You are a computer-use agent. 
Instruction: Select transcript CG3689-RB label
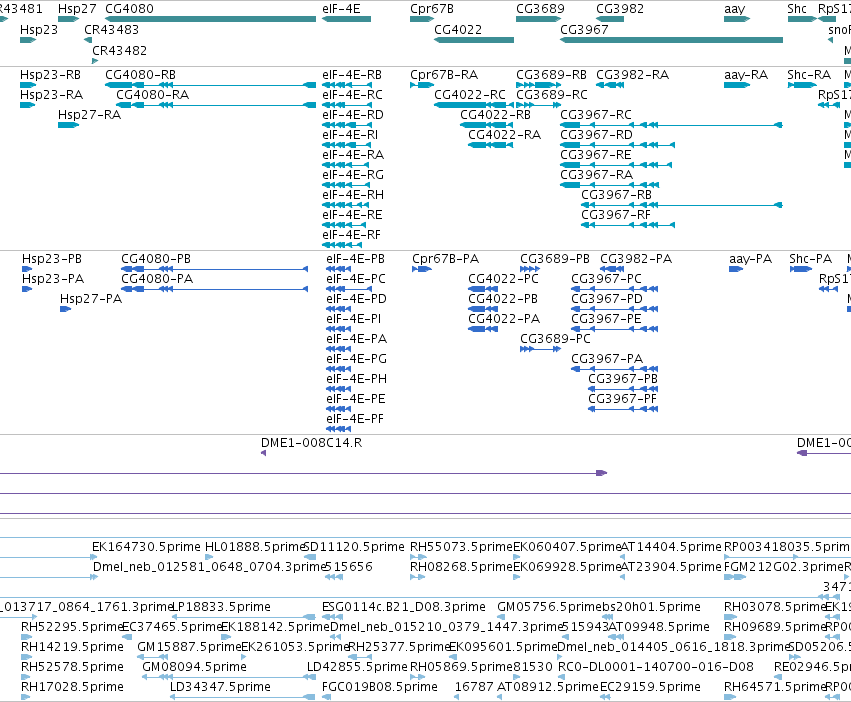pos(551,74)
